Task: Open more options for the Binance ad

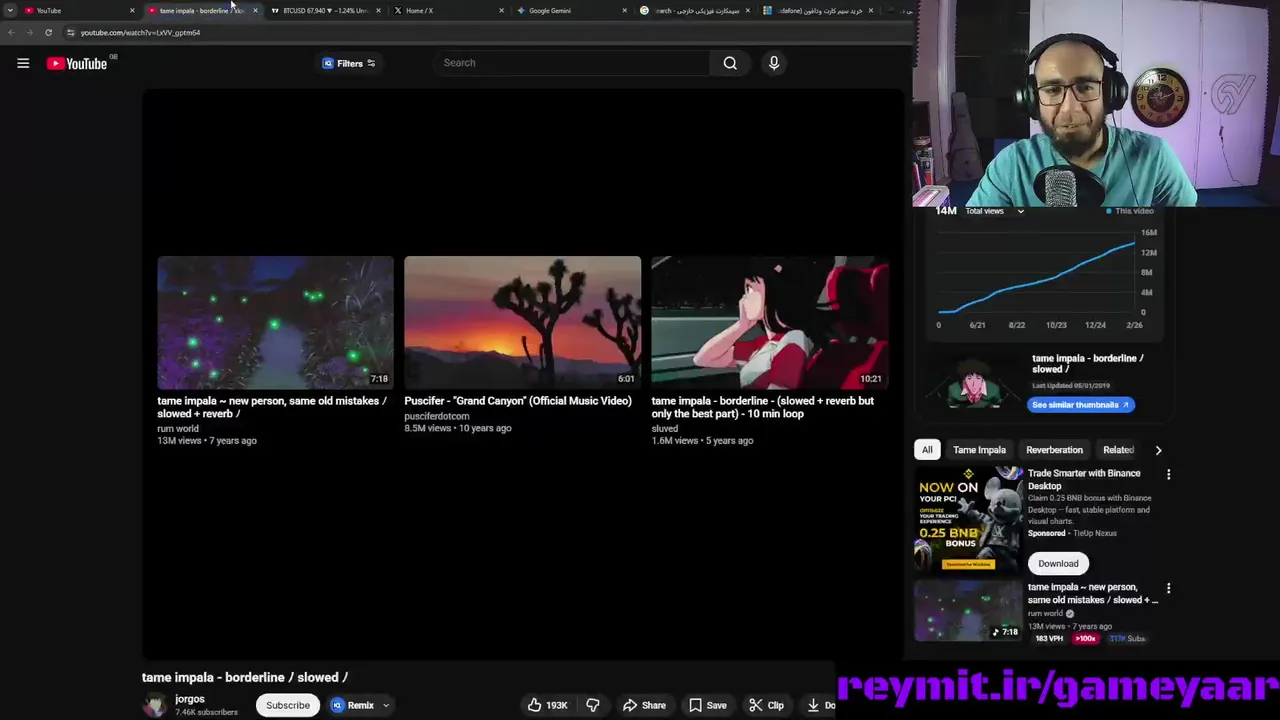Action: [x=1168, y=474]
